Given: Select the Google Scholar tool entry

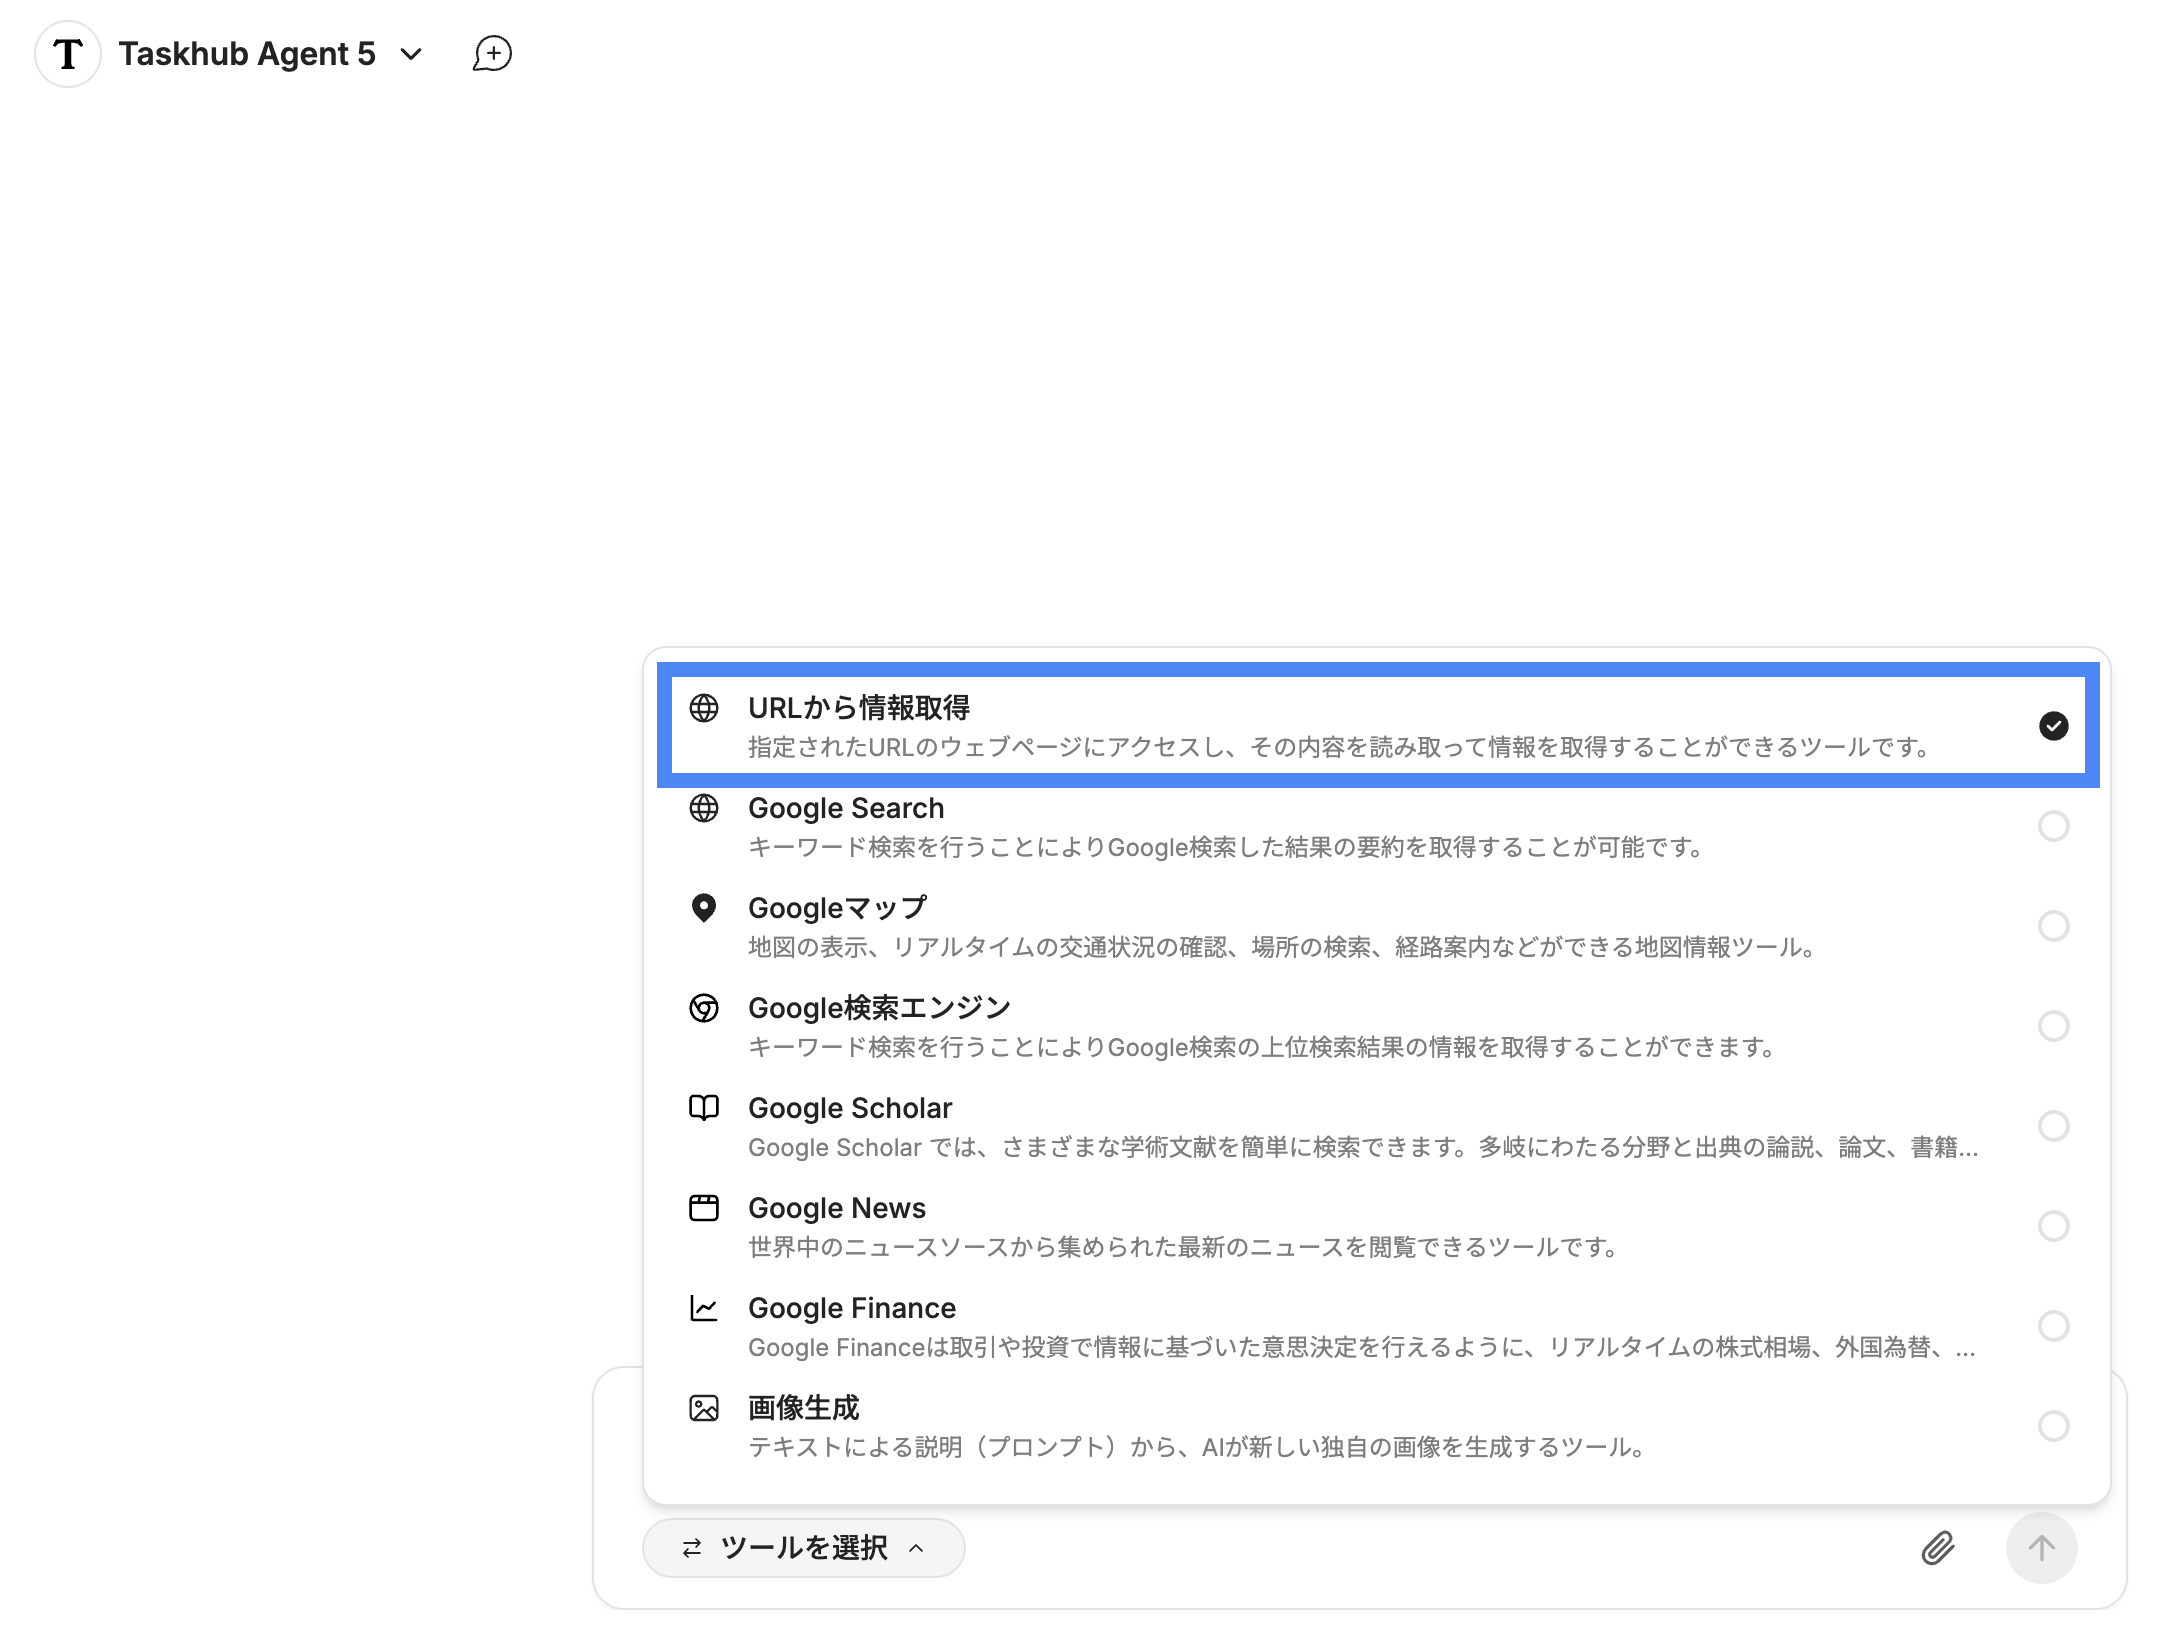Looking at the screenshot, I should [x=850, y=1108].
